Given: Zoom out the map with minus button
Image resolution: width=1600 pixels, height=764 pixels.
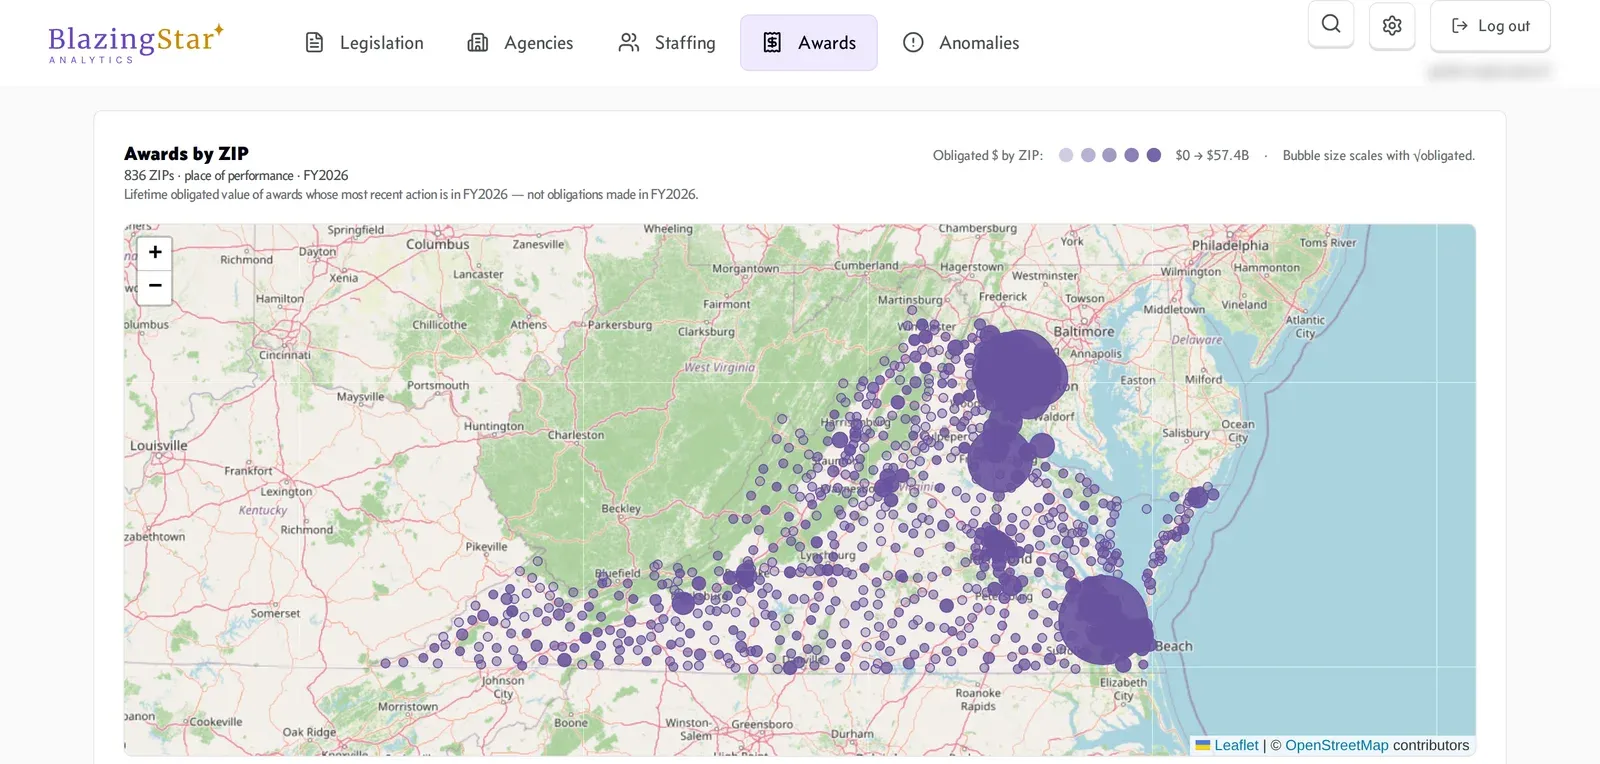Looking at the screenshot, I should (155, 286).
